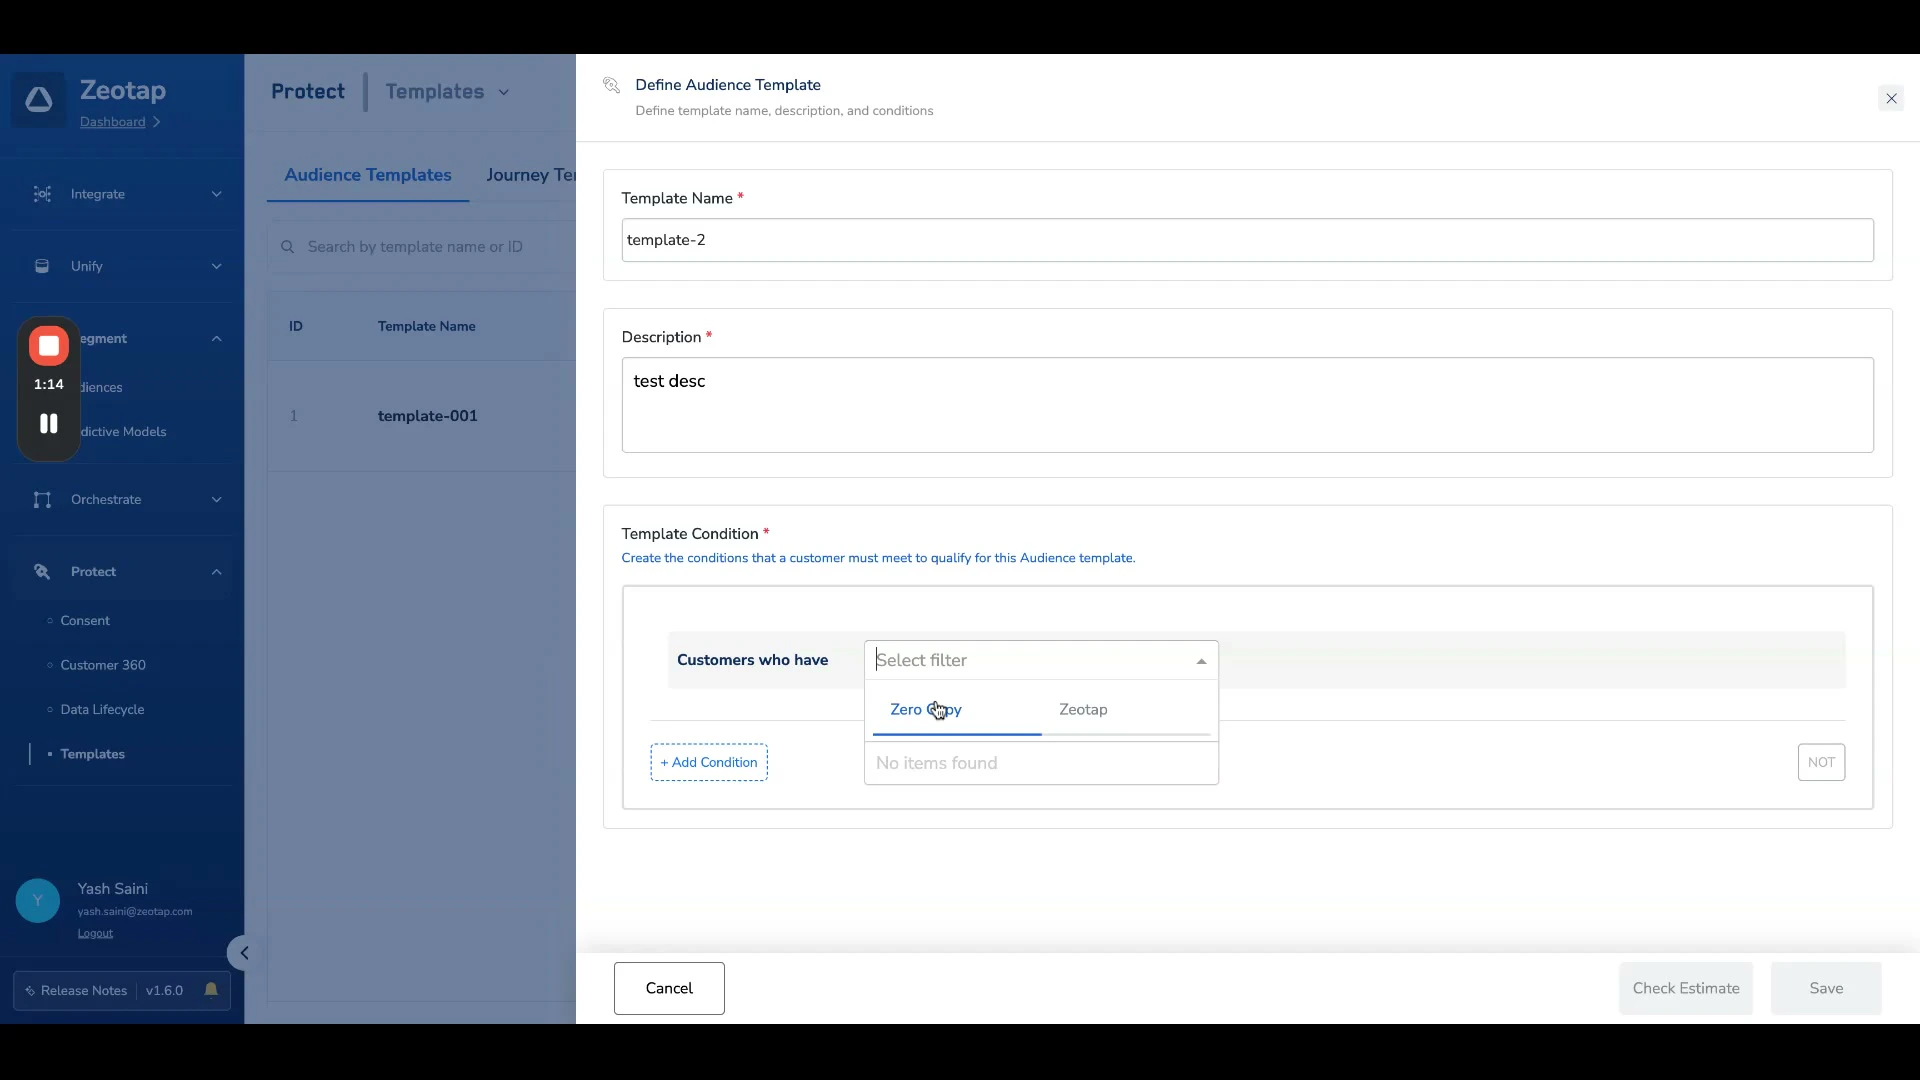Click the Protect sidebar icon
The image size is (1920, 1080).
coord(42,572)
